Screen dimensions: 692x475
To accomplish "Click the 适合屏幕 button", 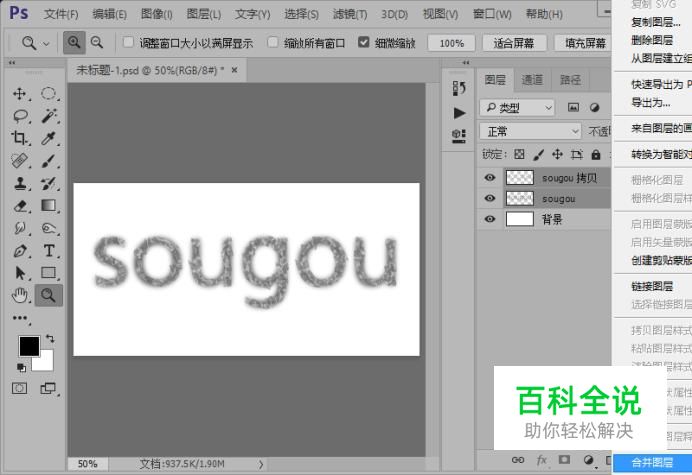I will click(514, 43).
